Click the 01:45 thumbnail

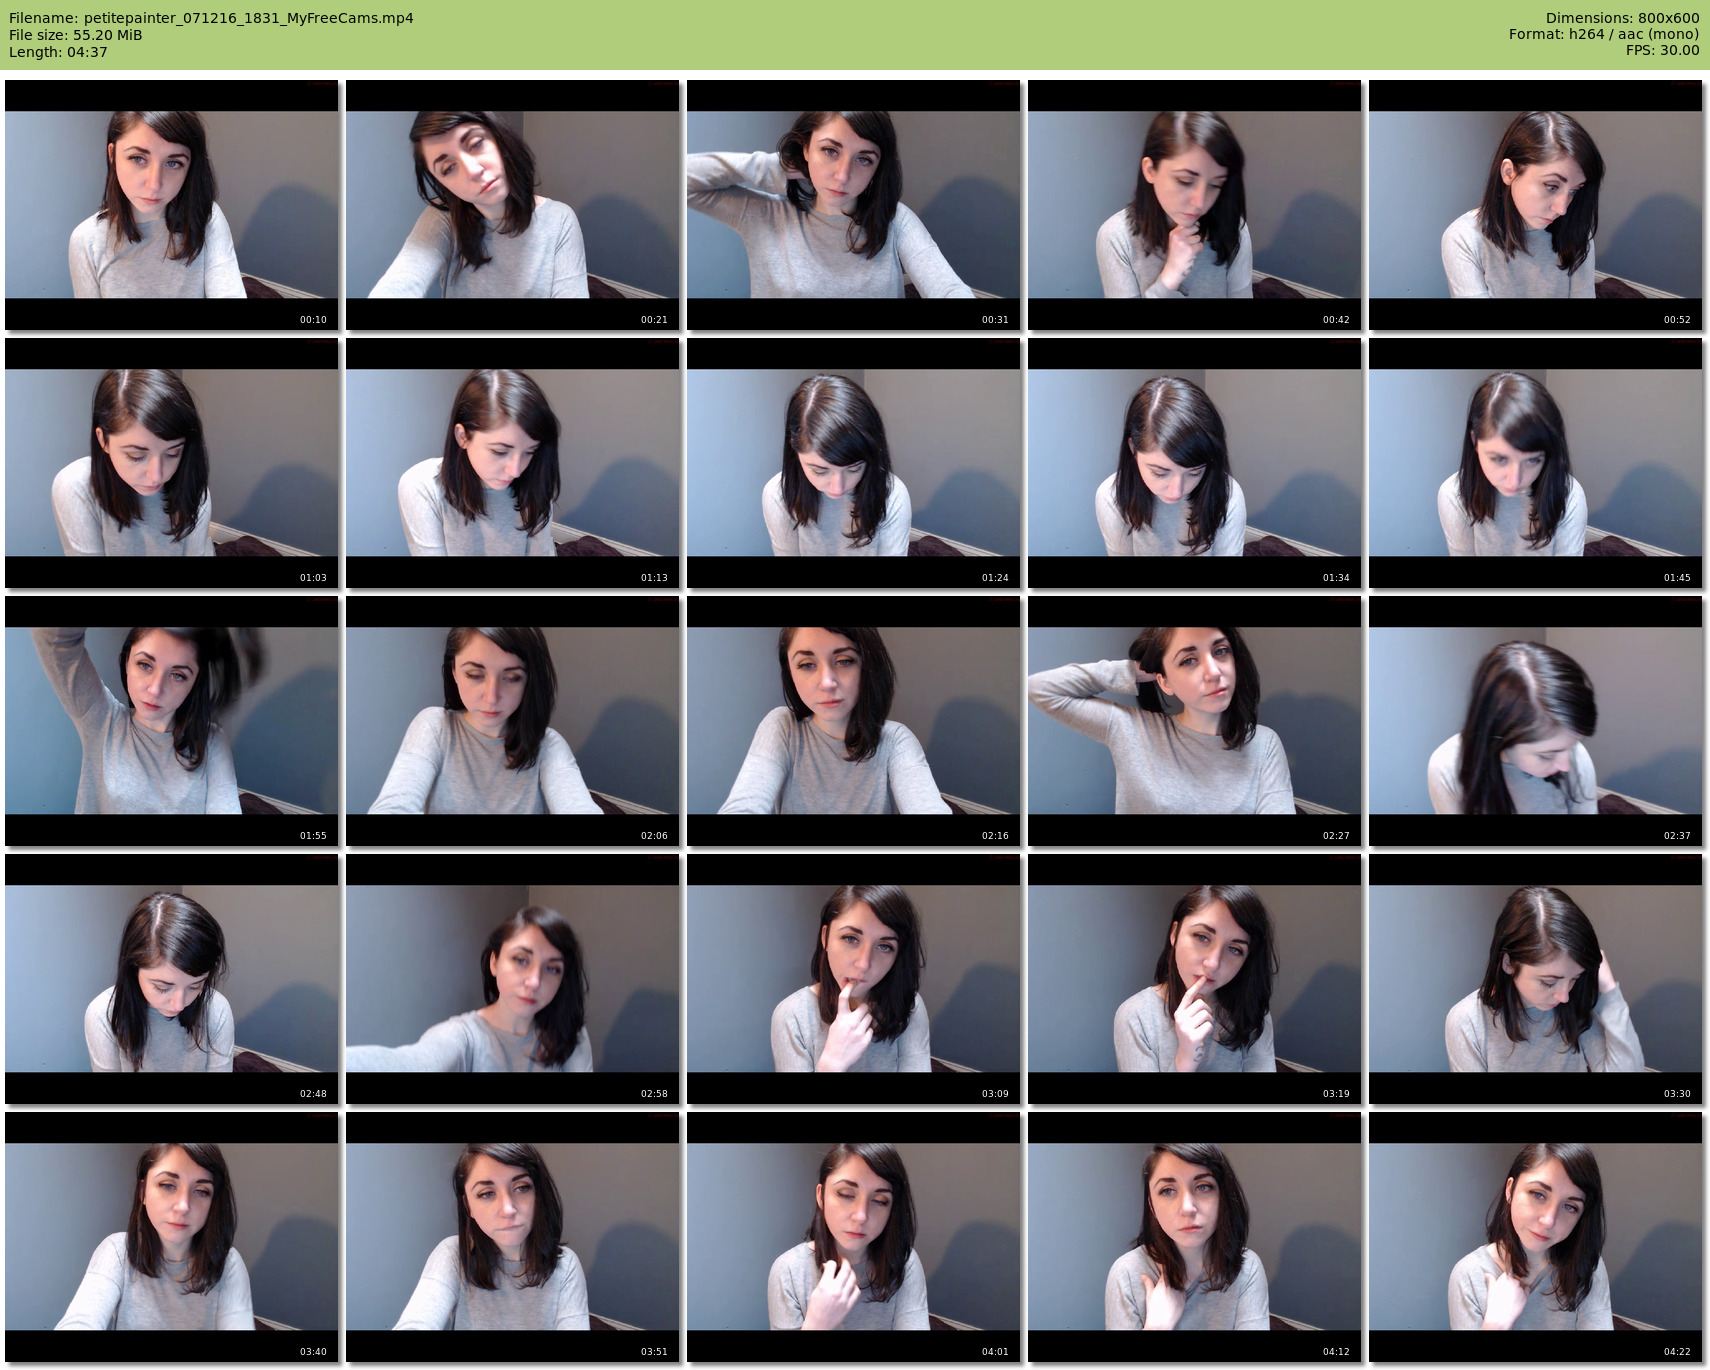point(1536,463)
